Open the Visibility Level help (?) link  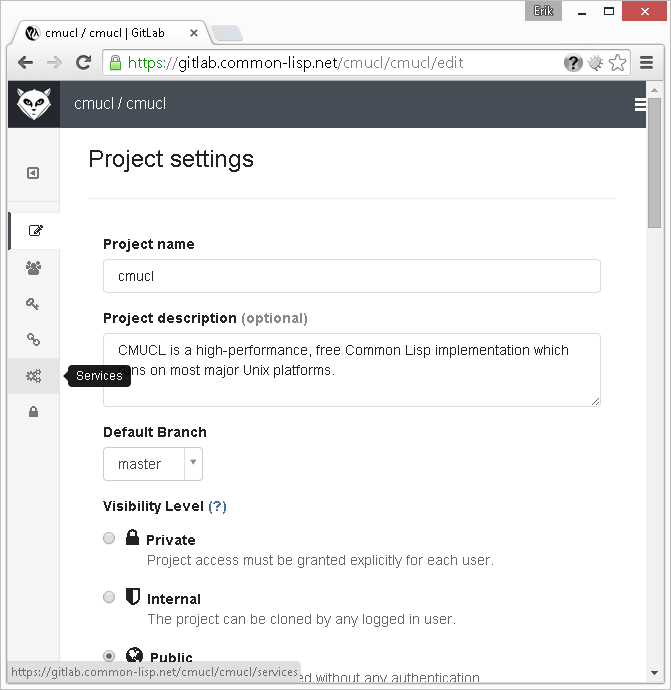click(x=217, y=506)
